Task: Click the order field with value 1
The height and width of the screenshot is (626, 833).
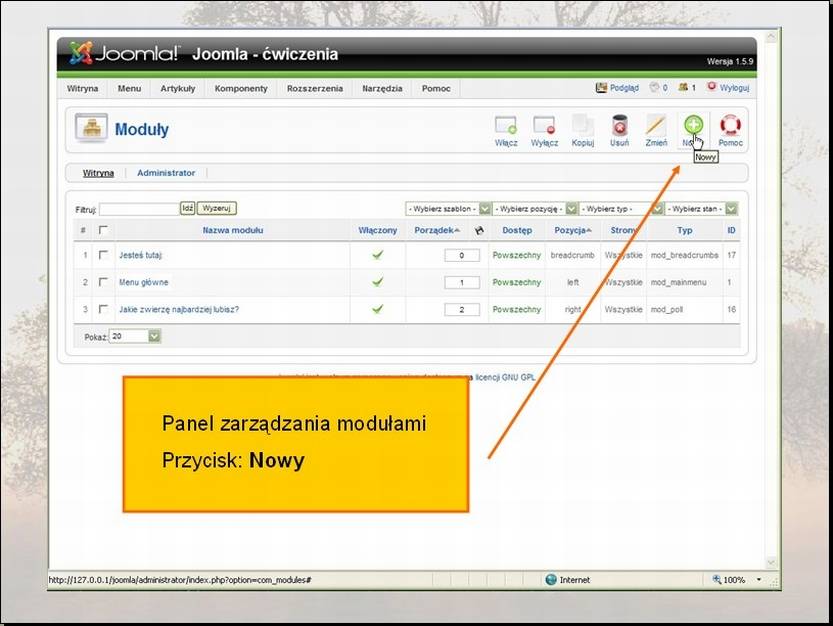Action: [x=462, y=282]
